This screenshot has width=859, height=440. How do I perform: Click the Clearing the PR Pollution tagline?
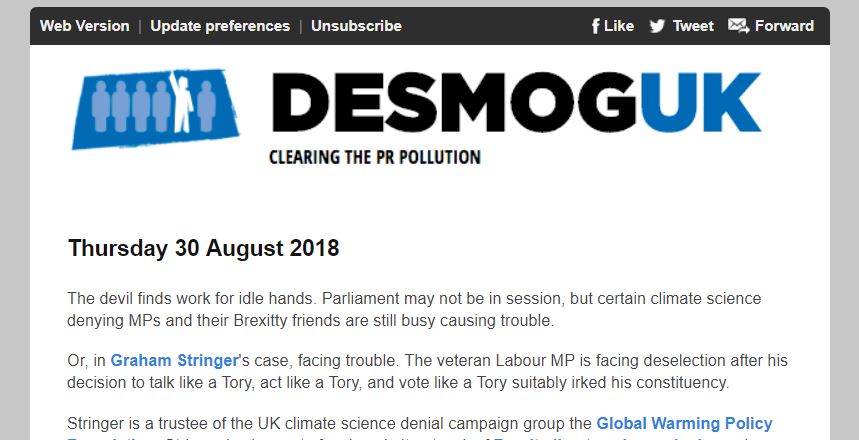375,157
